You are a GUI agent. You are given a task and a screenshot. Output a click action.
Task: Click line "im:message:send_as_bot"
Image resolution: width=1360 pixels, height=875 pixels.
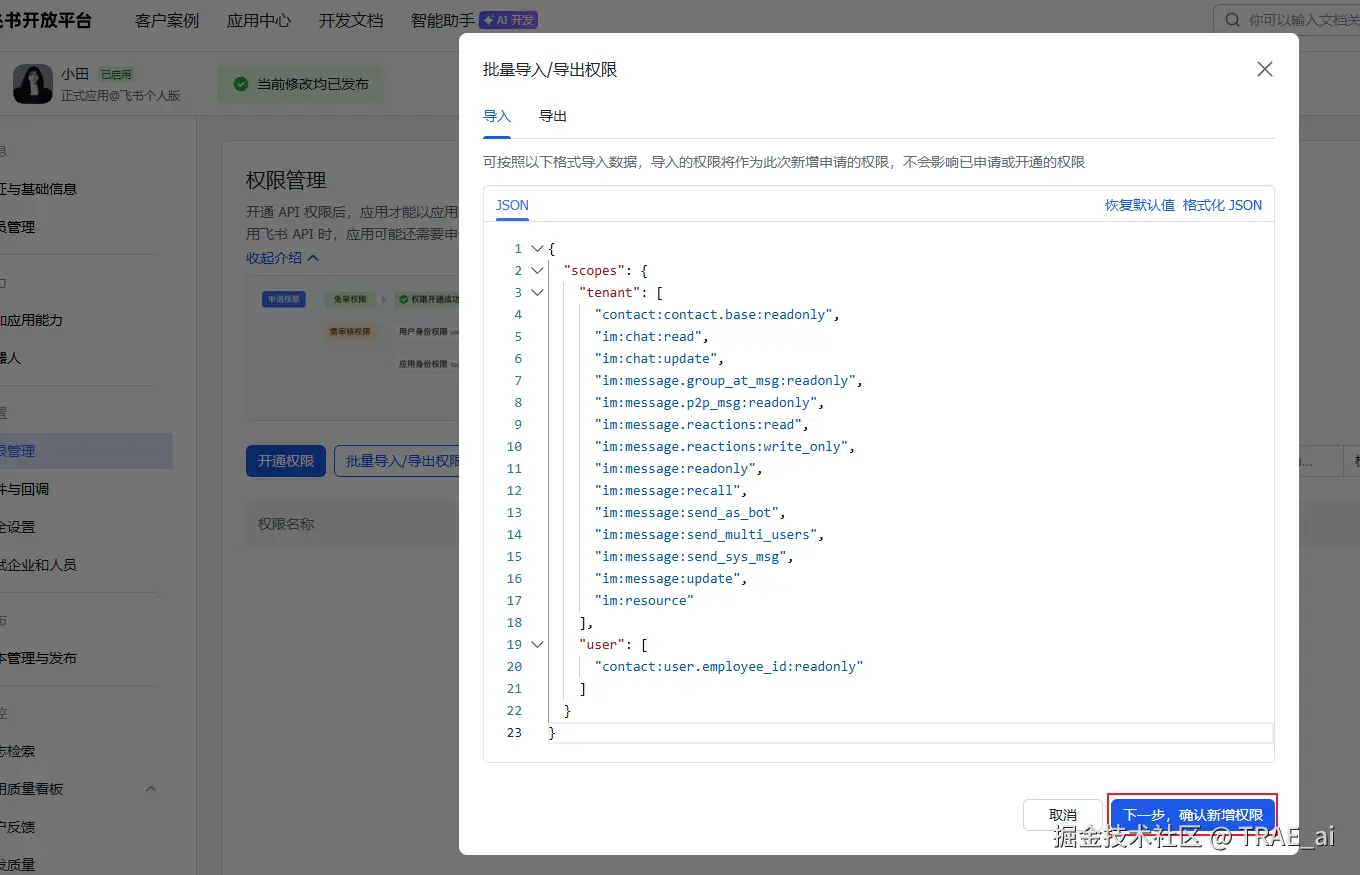click(x=686, y=513)
